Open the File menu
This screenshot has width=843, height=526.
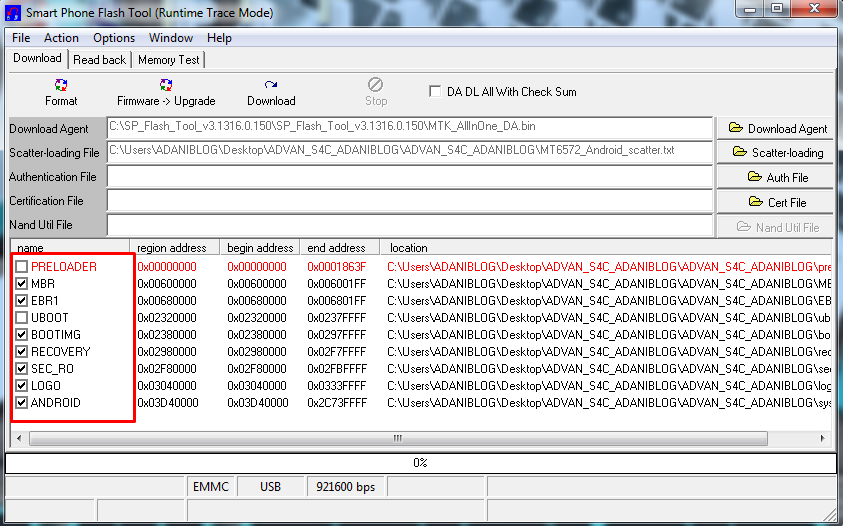click(21, 38)
